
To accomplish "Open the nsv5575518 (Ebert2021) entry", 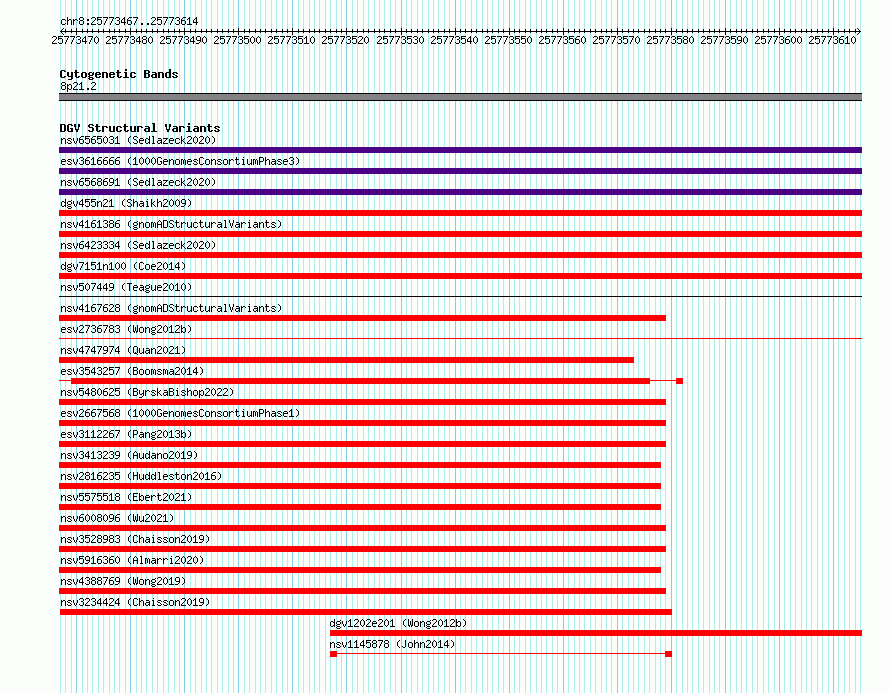I will pos(126,497).
